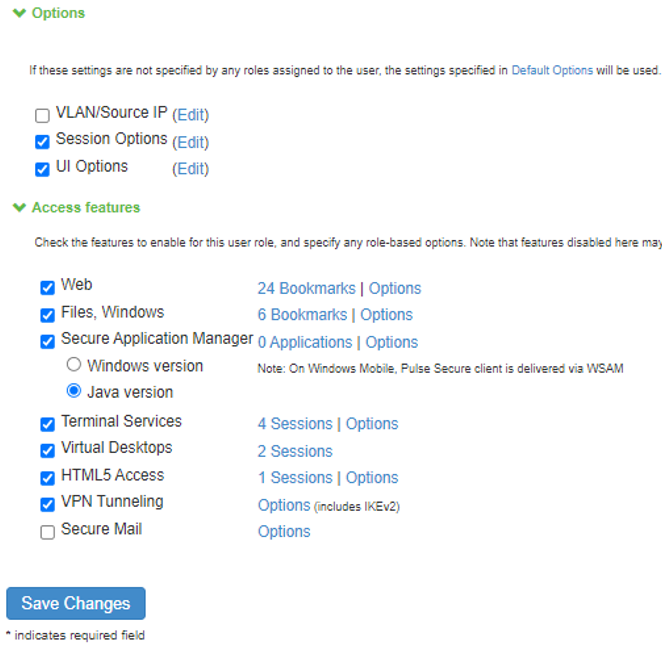Disable the Web access feature checkbox
Screen dimensions: 662x646
pos(48,288)
